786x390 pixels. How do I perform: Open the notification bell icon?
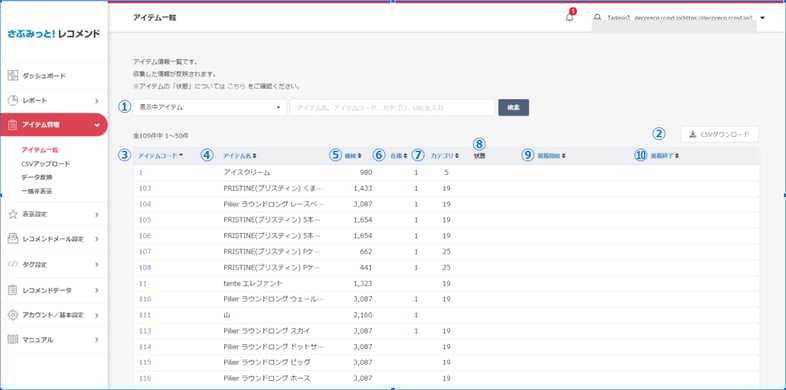569,17
